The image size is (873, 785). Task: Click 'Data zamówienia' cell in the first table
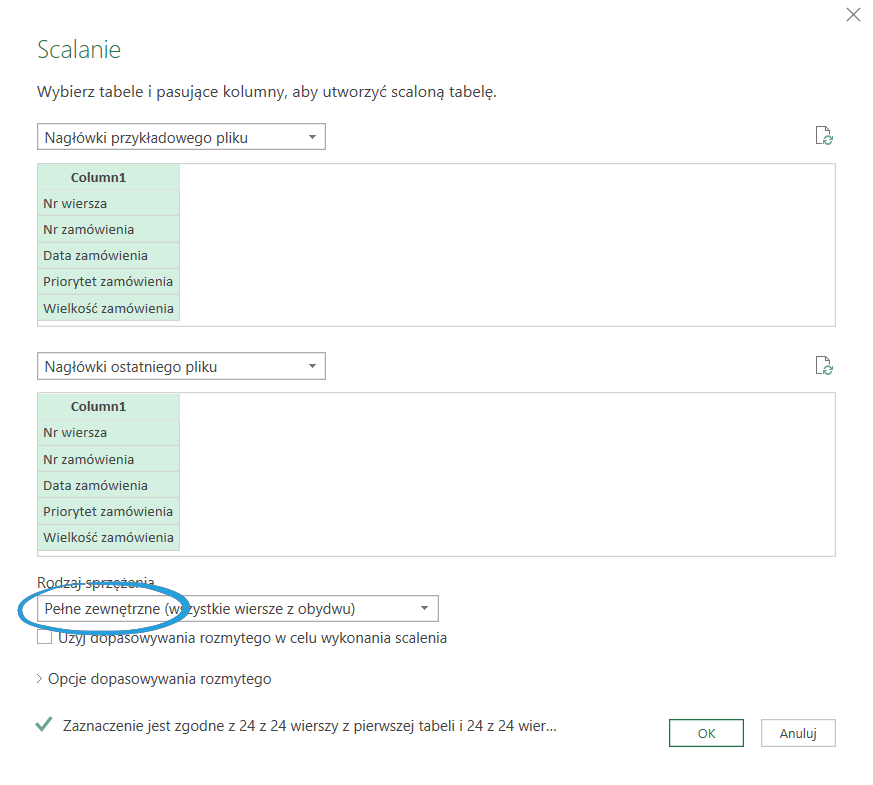coord(108,255)
